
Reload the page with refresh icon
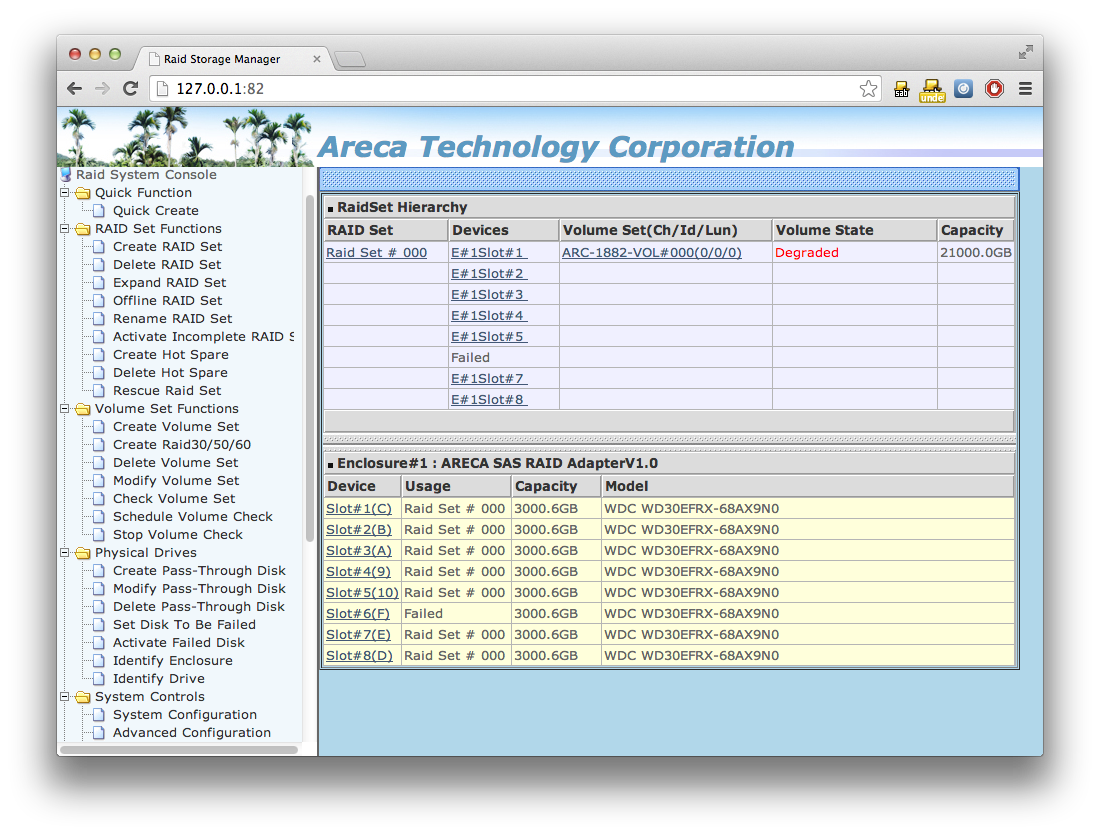coord(130,88)
